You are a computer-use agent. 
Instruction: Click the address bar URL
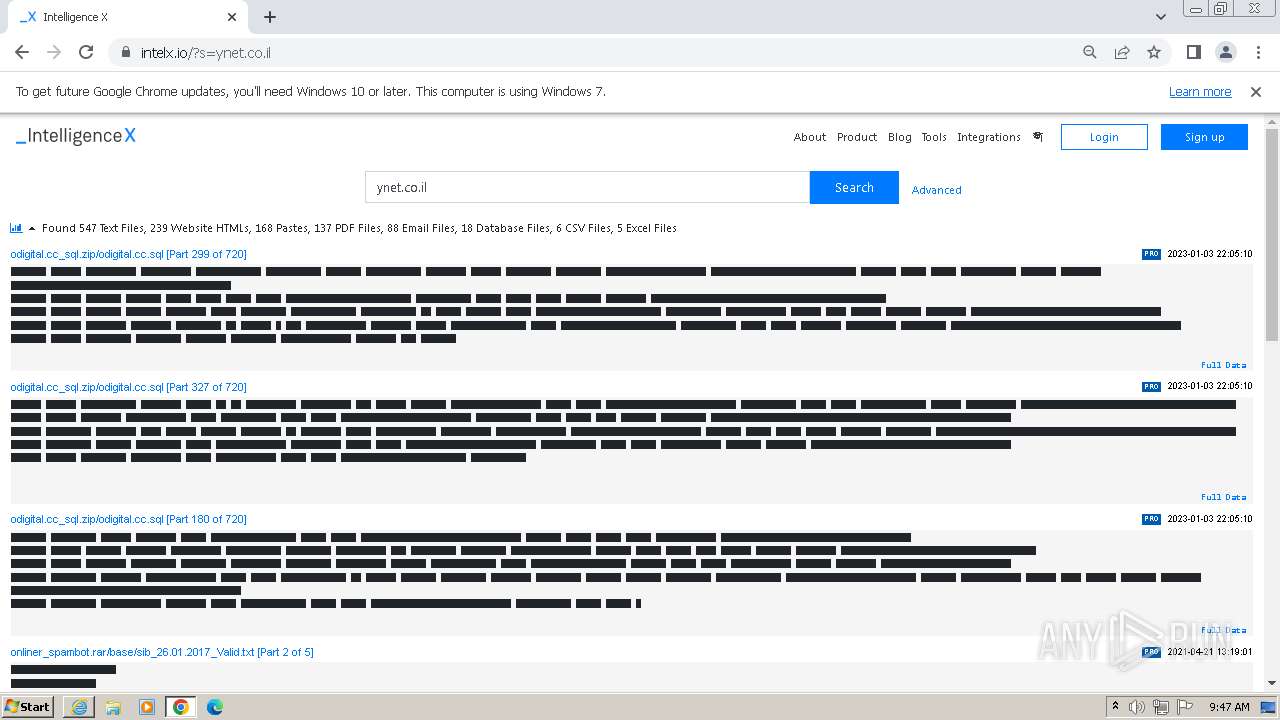(x=206, y=52)
